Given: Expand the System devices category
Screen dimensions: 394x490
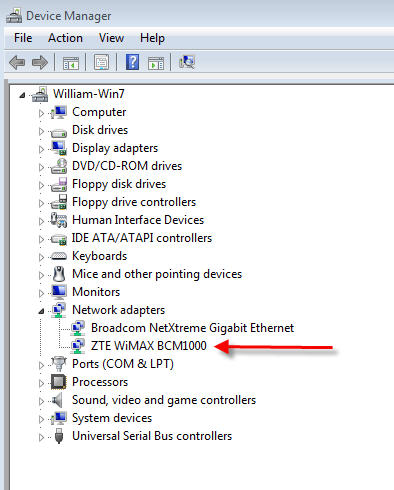Looking at the screenshot, I should [41, 419].
